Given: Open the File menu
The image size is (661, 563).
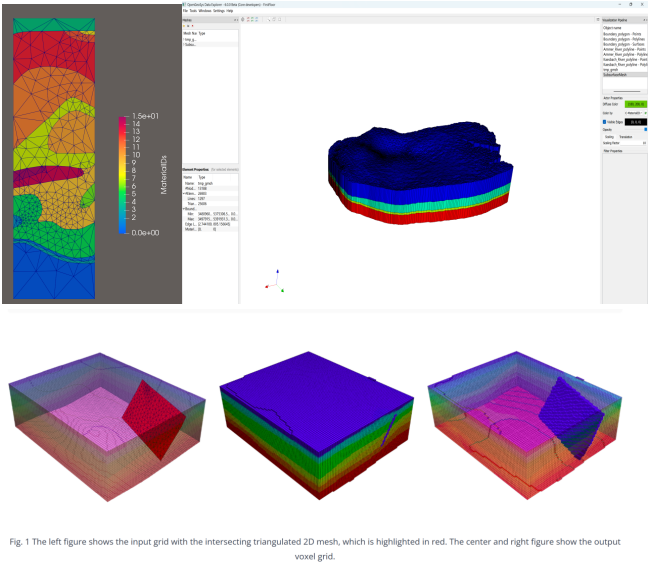Looking at the screenshot, I should (x=185, y=11).
